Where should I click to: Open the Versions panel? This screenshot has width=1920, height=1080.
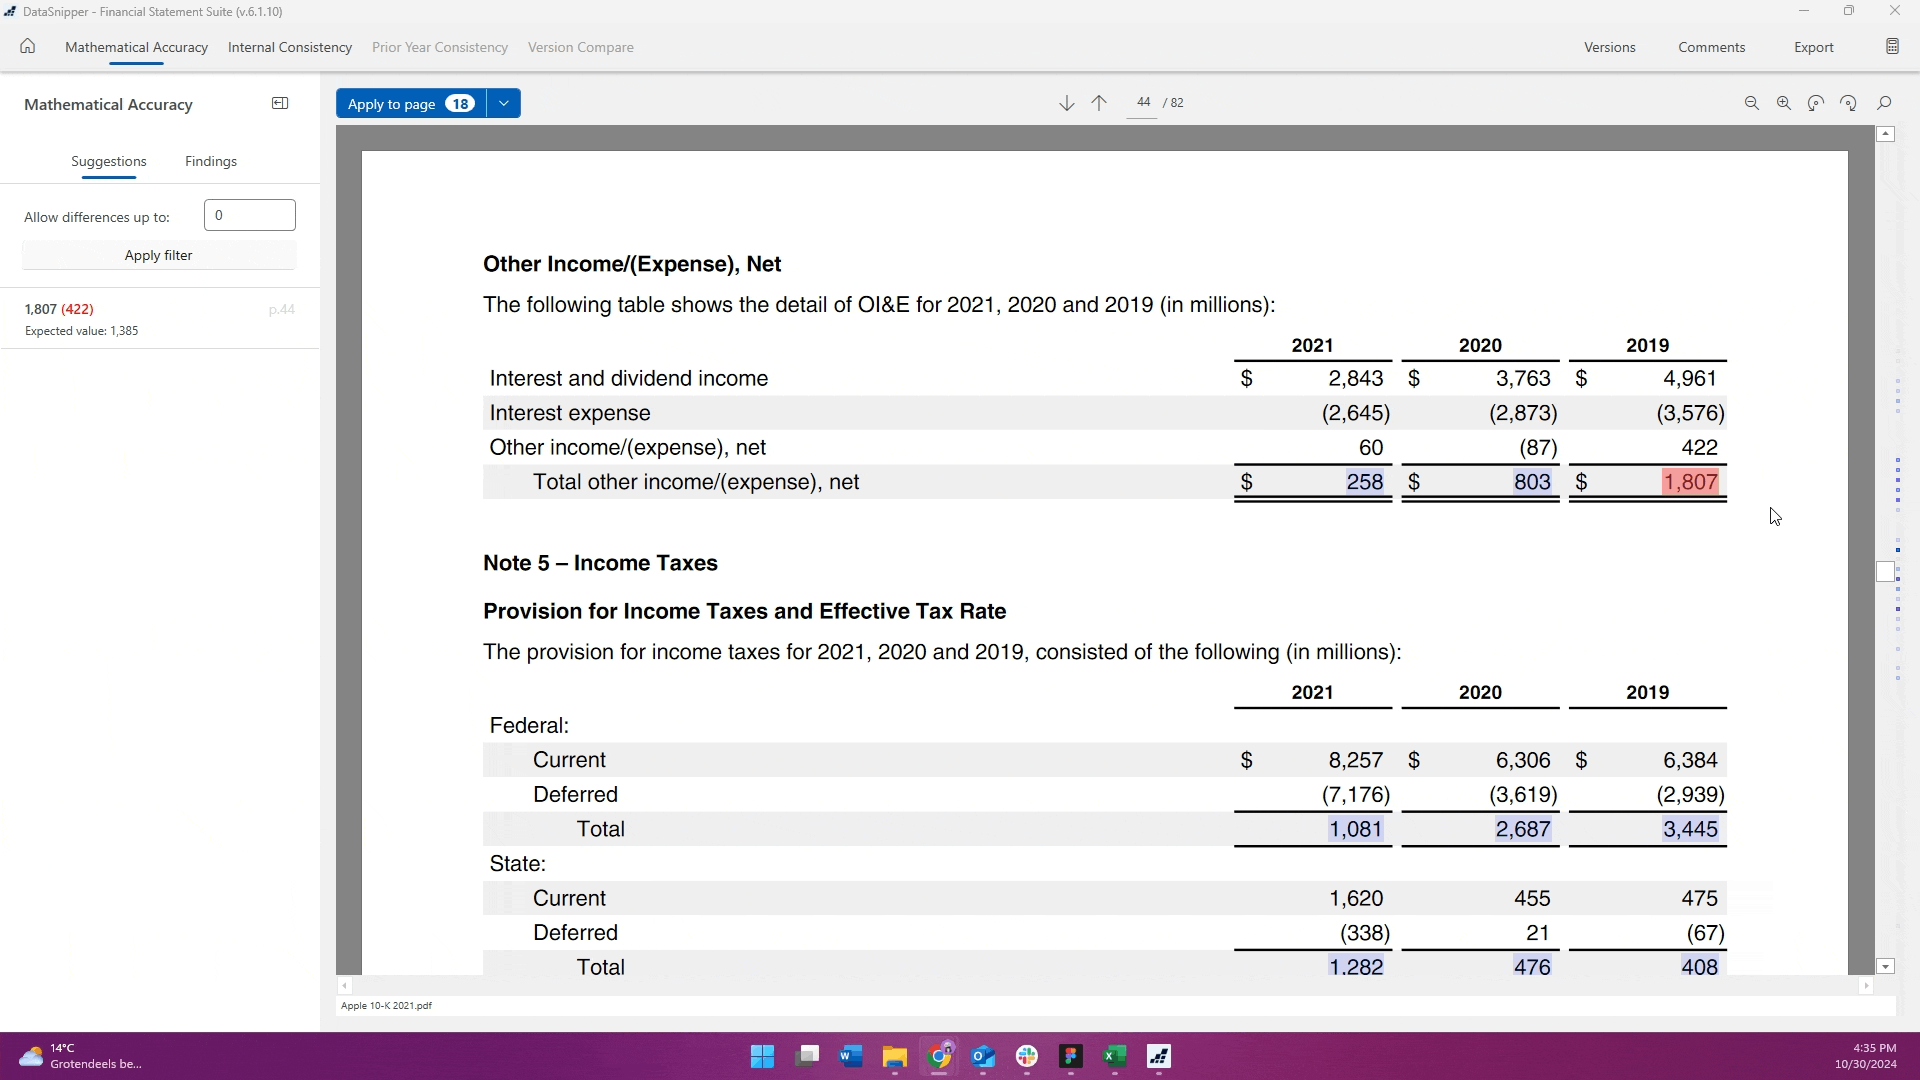(1609, 47)
